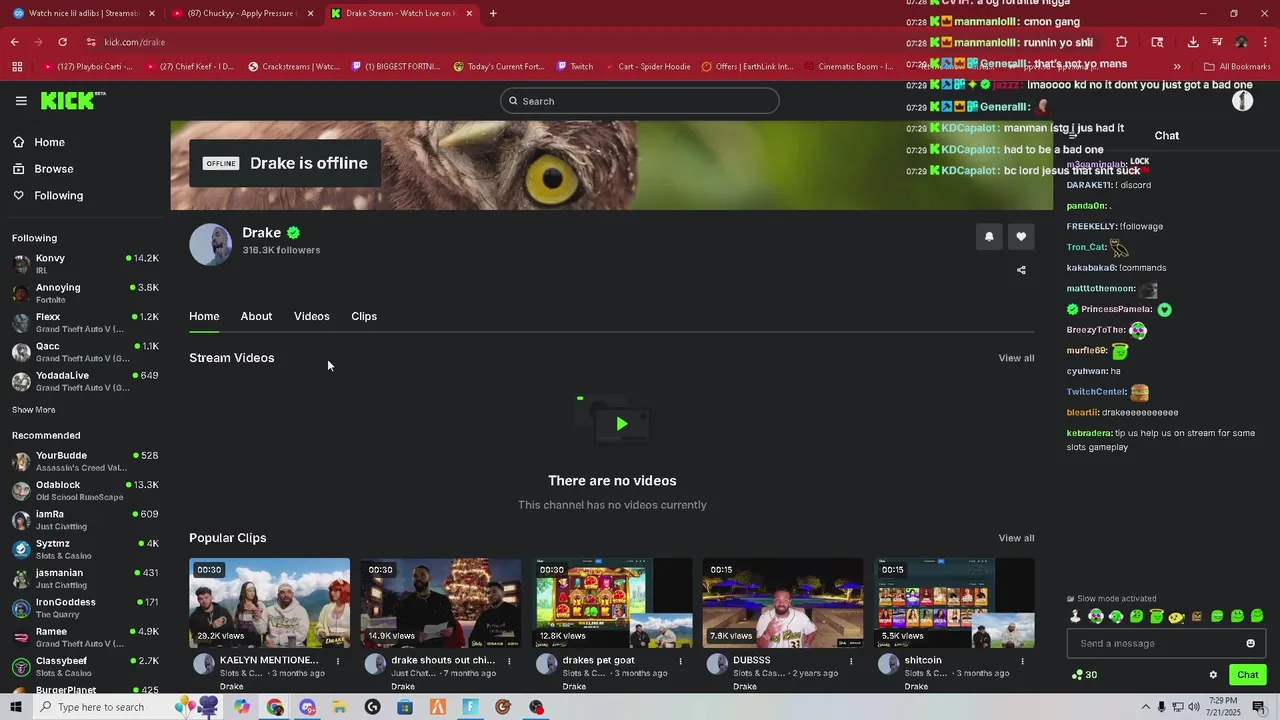Open the options menu for the KAELYN MENTIONE clip

[338, 661]
